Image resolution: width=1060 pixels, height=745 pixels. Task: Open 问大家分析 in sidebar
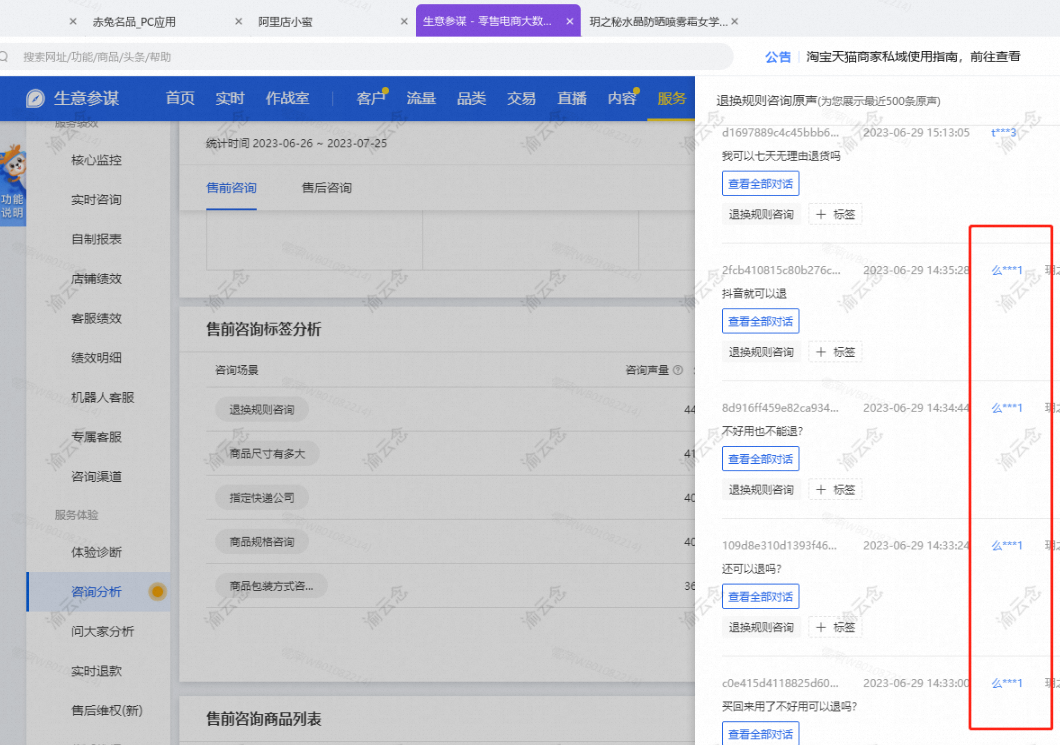pos(103,631)
